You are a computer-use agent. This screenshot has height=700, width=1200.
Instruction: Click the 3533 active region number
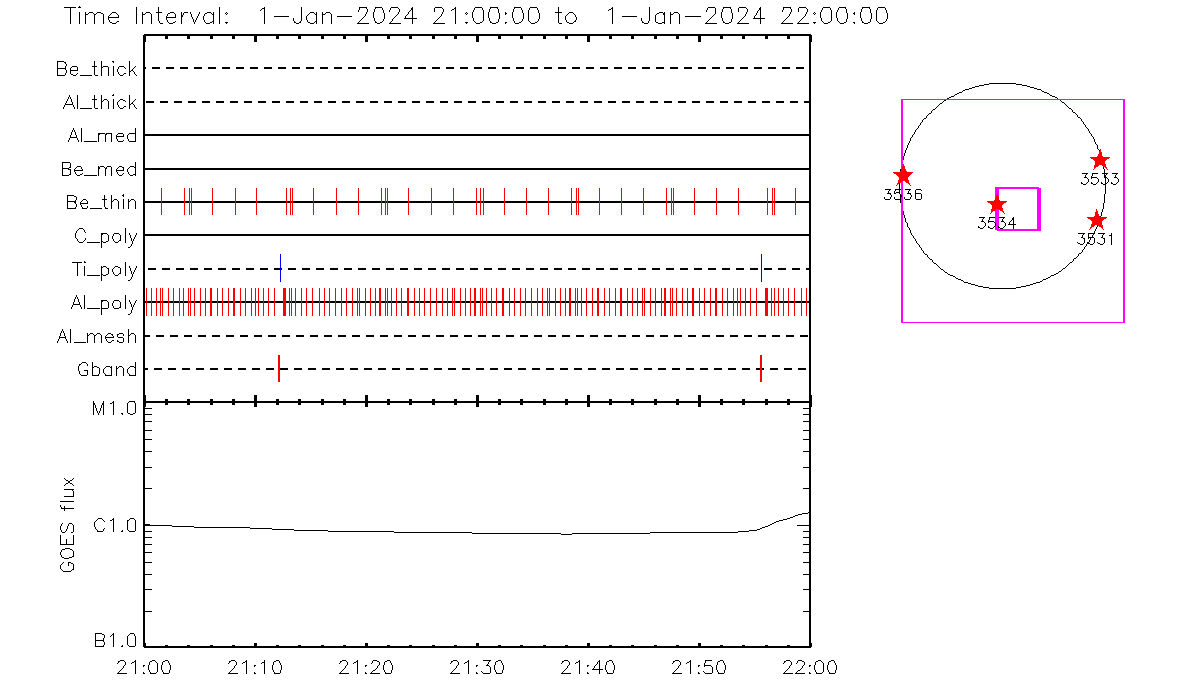coord(1100,180)
